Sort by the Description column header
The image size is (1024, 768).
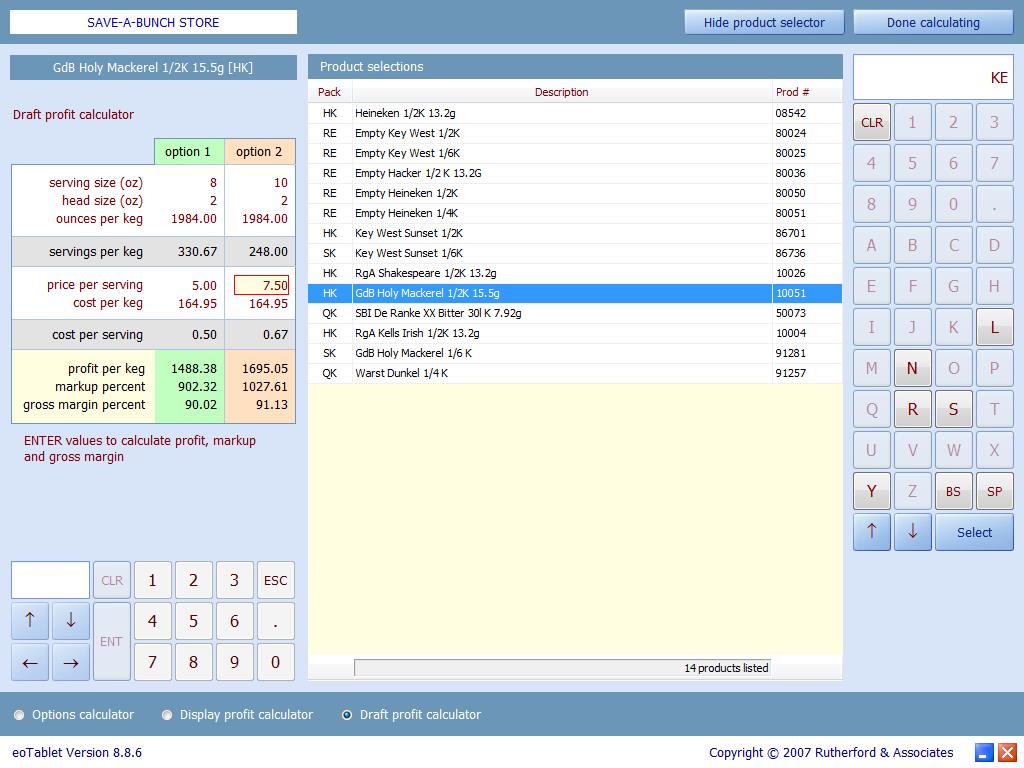pos(562,92)
